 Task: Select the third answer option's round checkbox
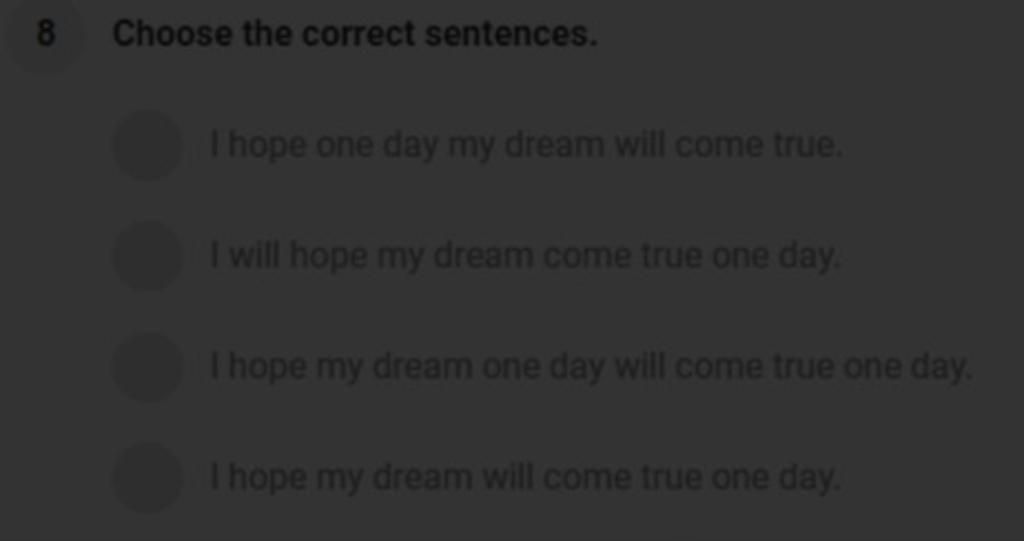coord(148,367)
